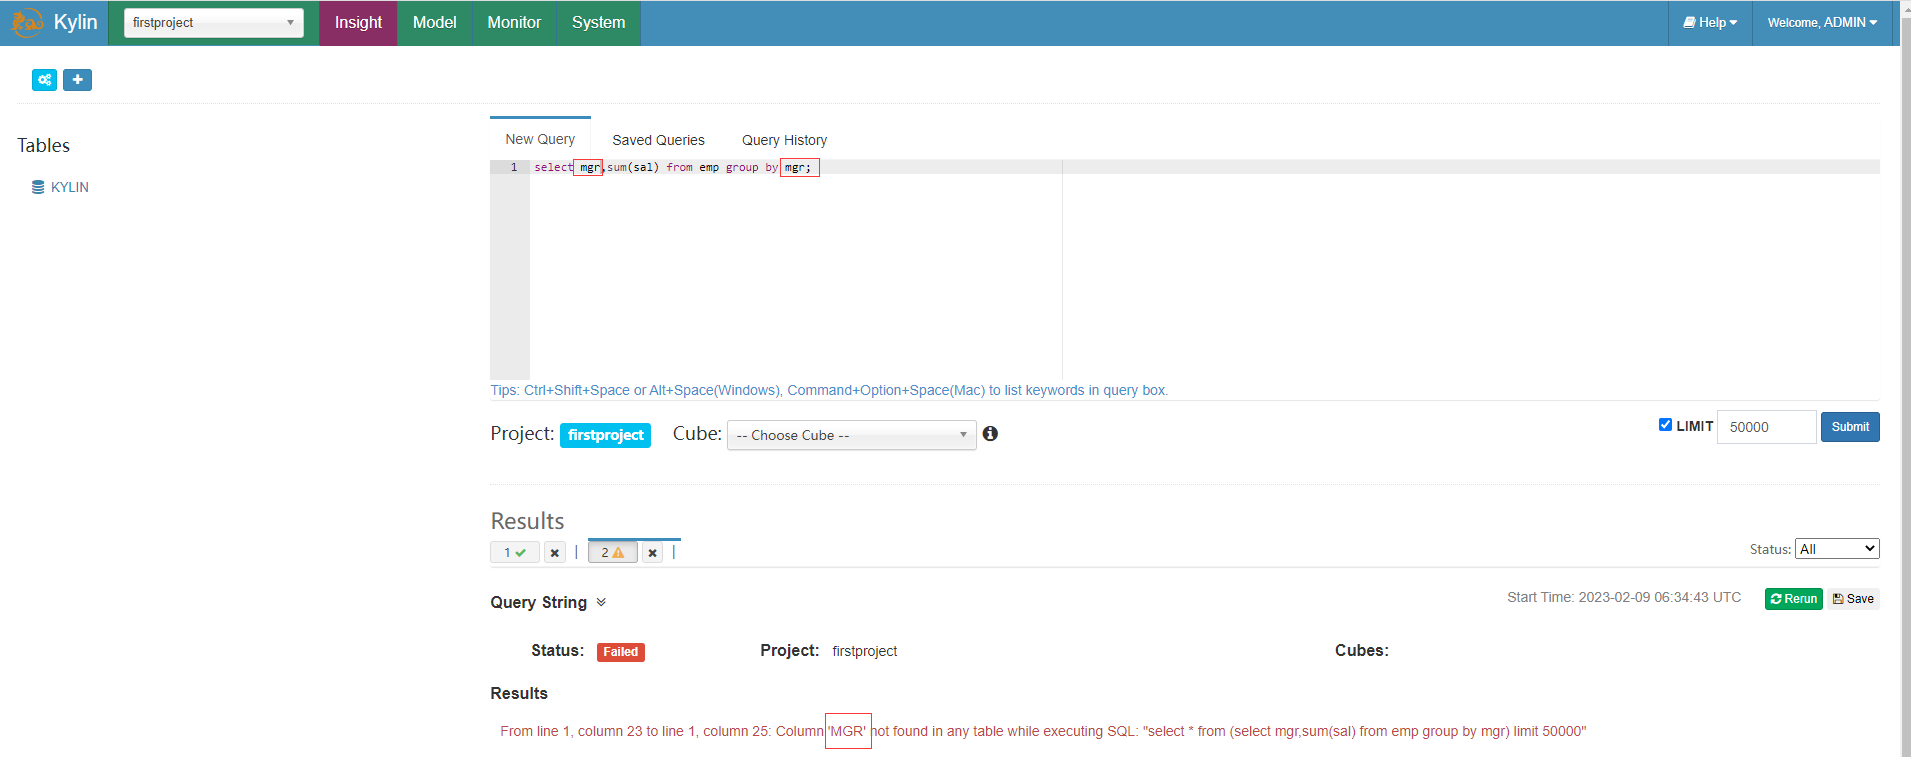Click the Kylin logo icon
The height and width of the screenshot is (757, 1911).
pyautogui.click(x=27, y=22)
